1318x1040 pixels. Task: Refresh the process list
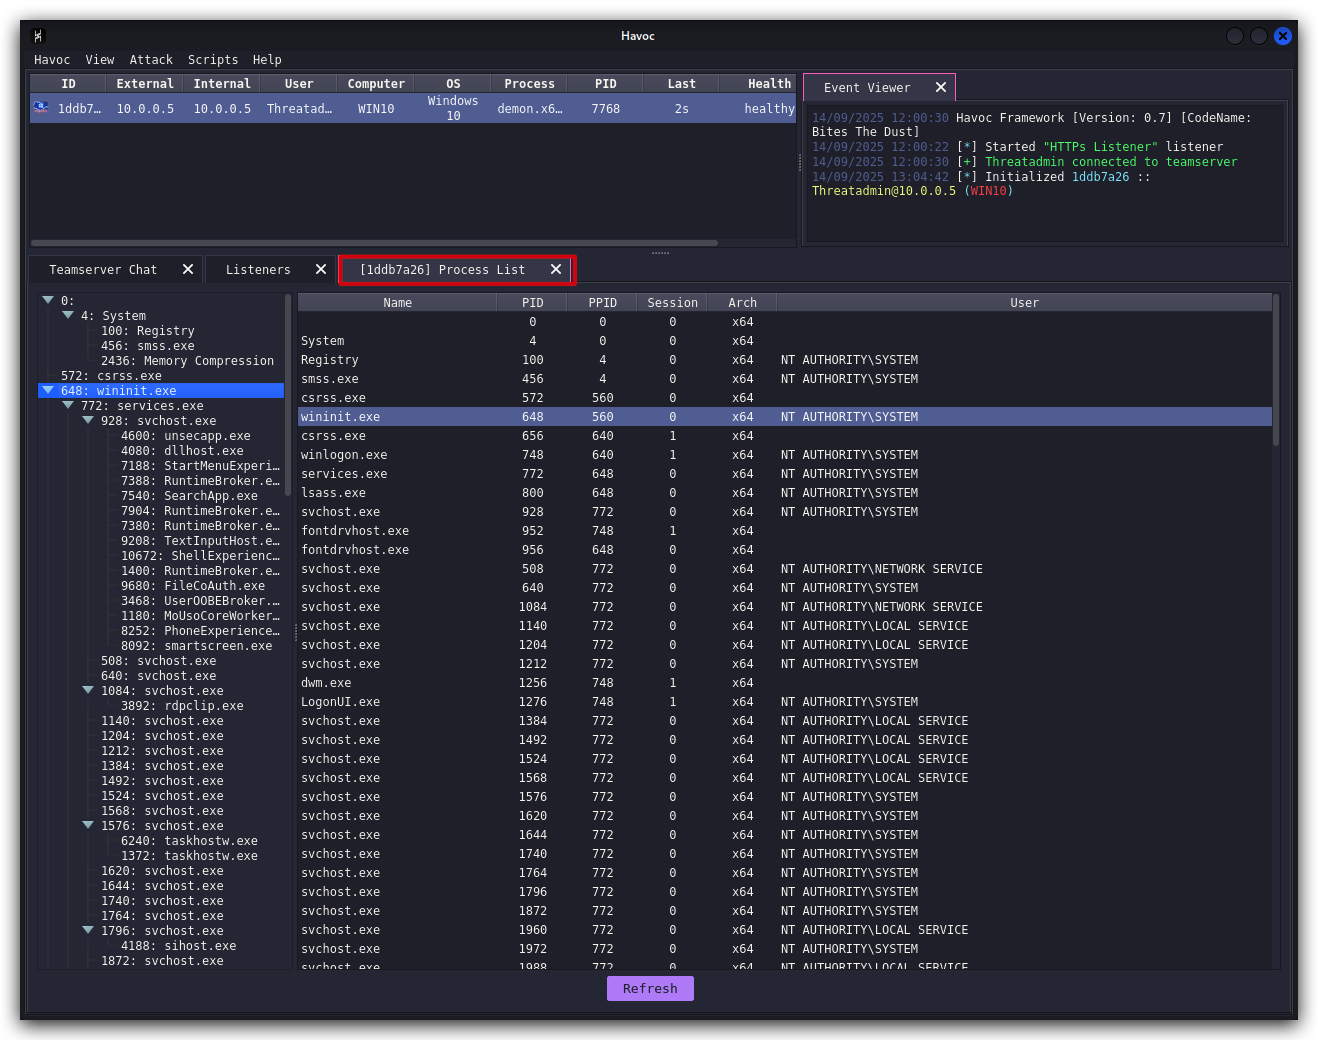pos(650,988)
